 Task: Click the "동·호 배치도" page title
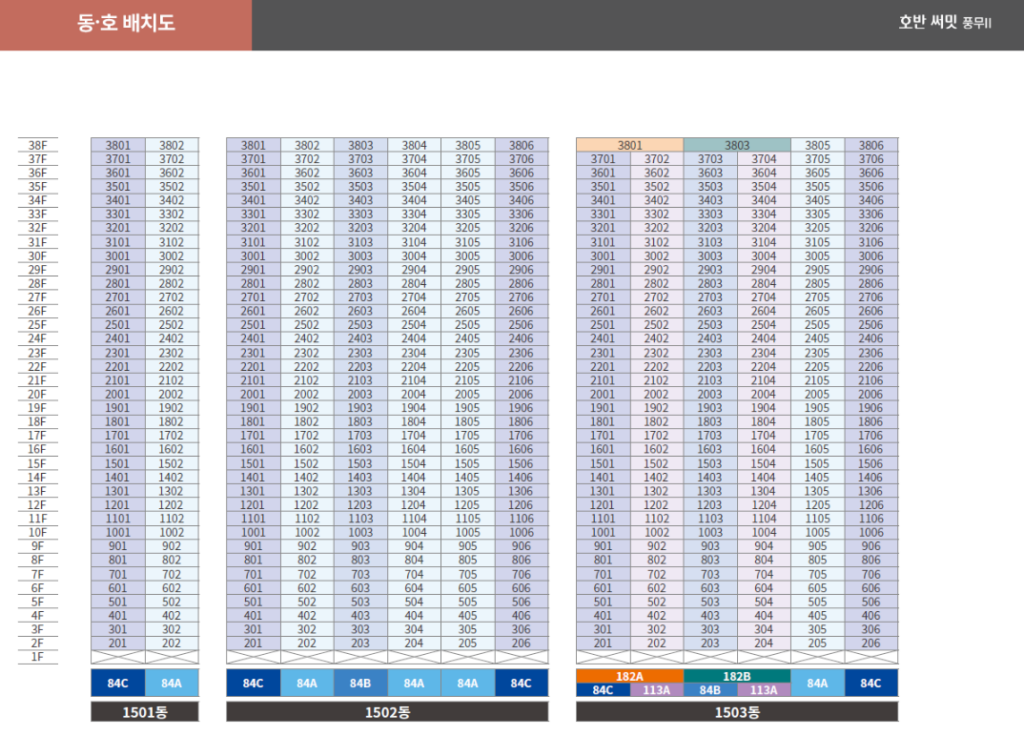tap(126, 23)
